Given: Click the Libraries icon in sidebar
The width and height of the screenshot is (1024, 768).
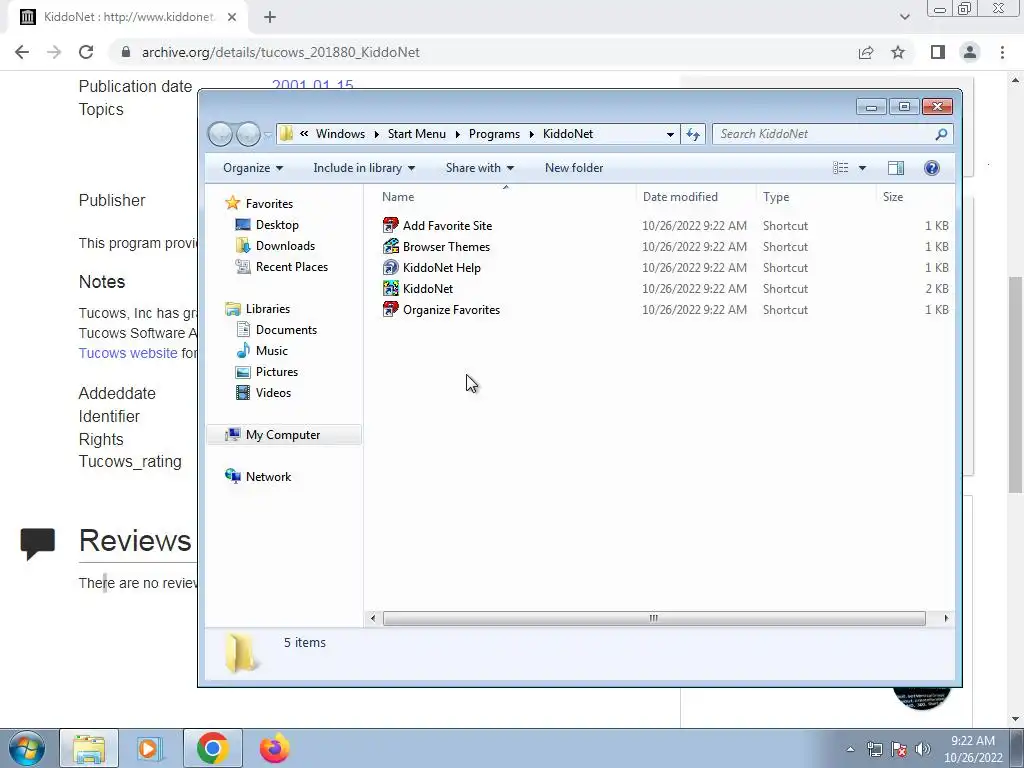Looking at the screenshot, I should [x=232, y=309].
